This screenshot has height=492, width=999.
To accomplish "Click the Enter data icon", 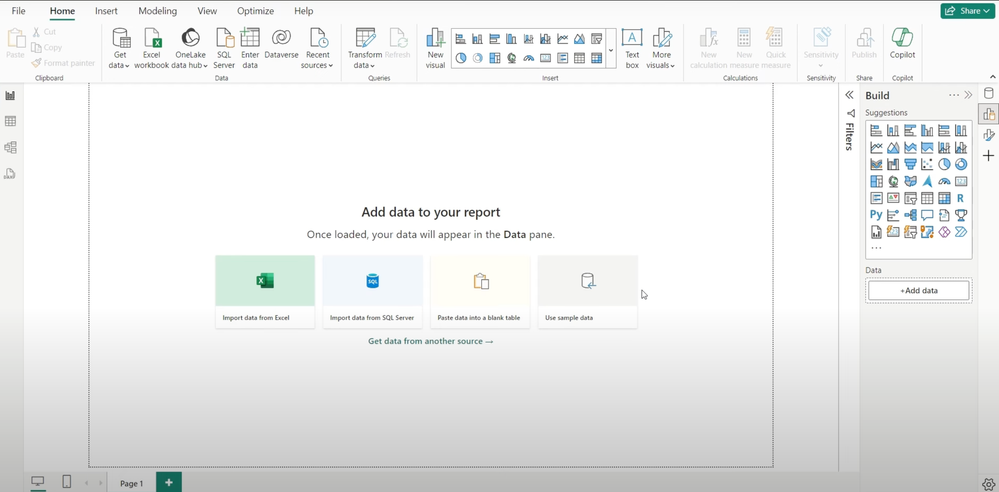I will [250, 47].
